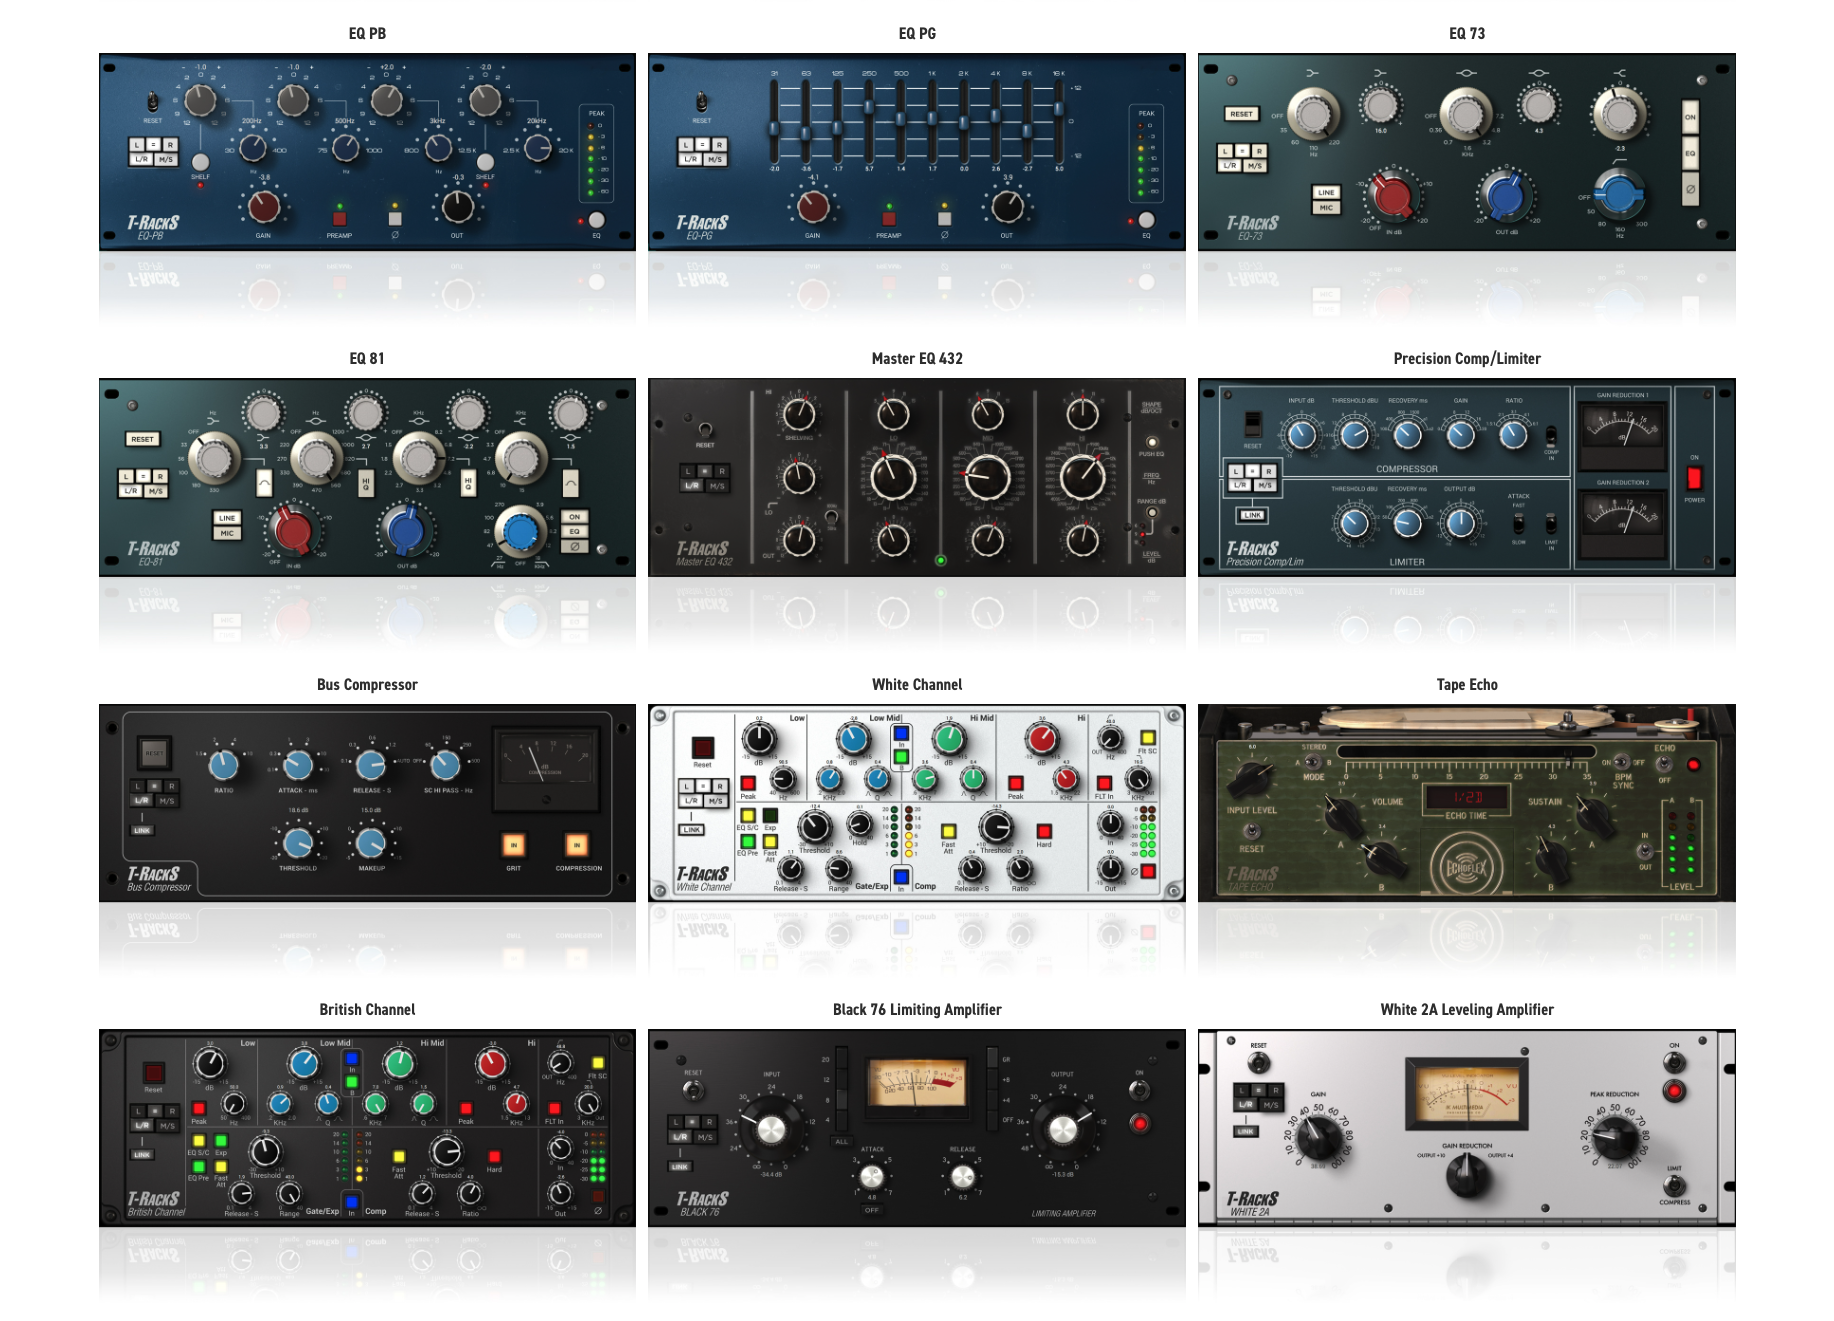Viewport: 1834px width, 1321px height.
Task: Toggle the EQ S/C button on White Channel
Action: point(747,815)
